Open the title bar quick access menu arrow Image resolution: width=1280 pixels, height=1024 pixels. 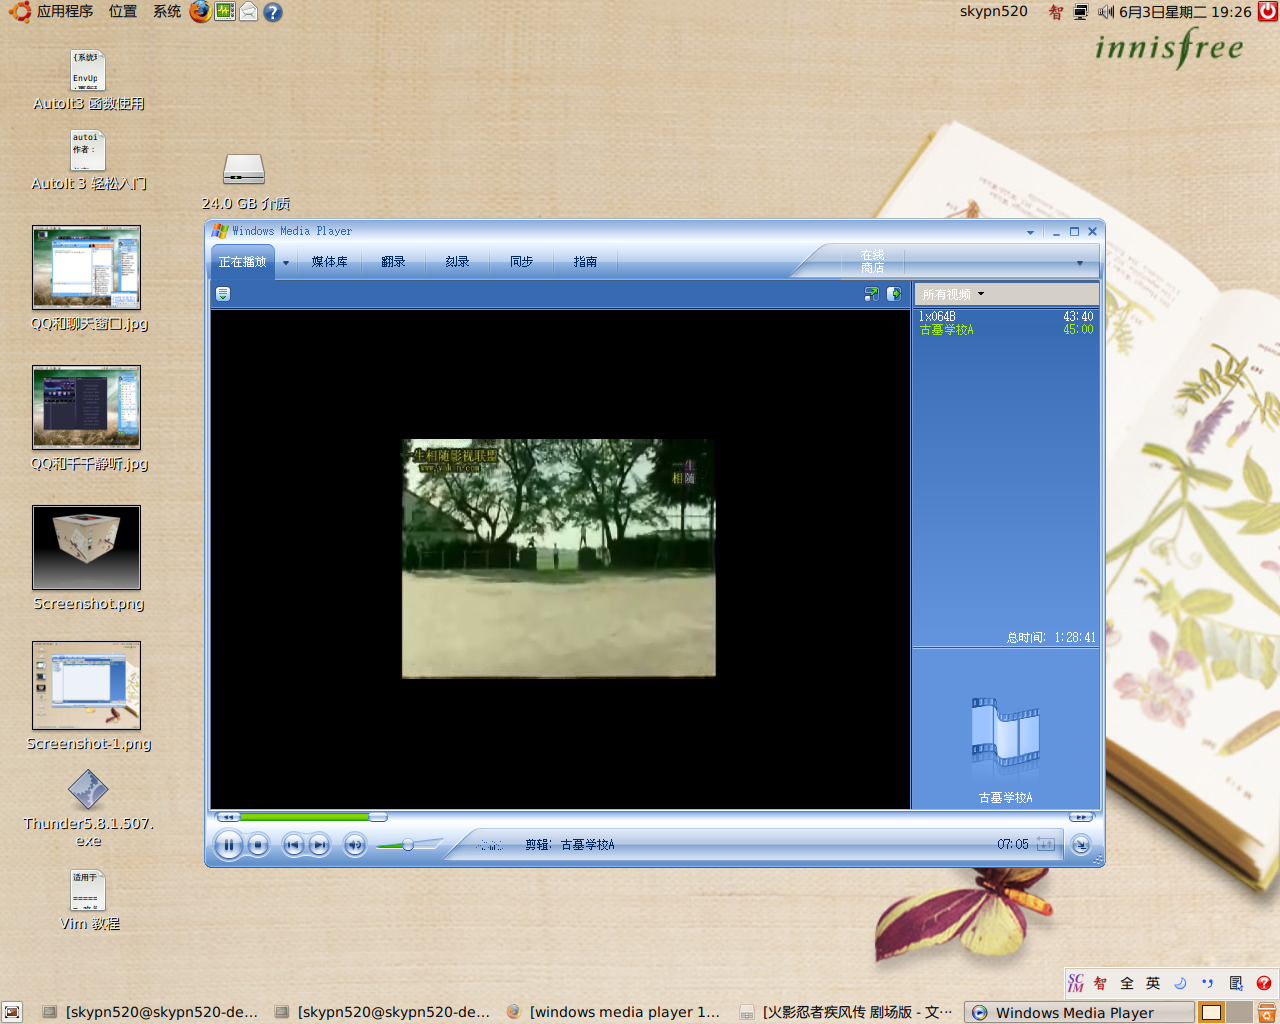(1031, 232)
